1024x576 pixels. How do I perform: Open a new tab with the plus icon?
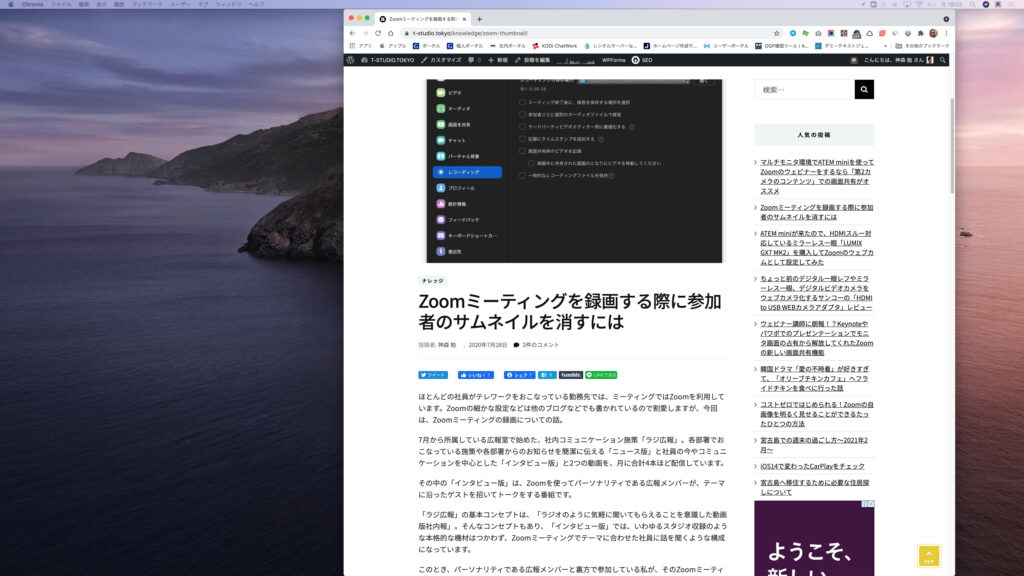point(479,19)
